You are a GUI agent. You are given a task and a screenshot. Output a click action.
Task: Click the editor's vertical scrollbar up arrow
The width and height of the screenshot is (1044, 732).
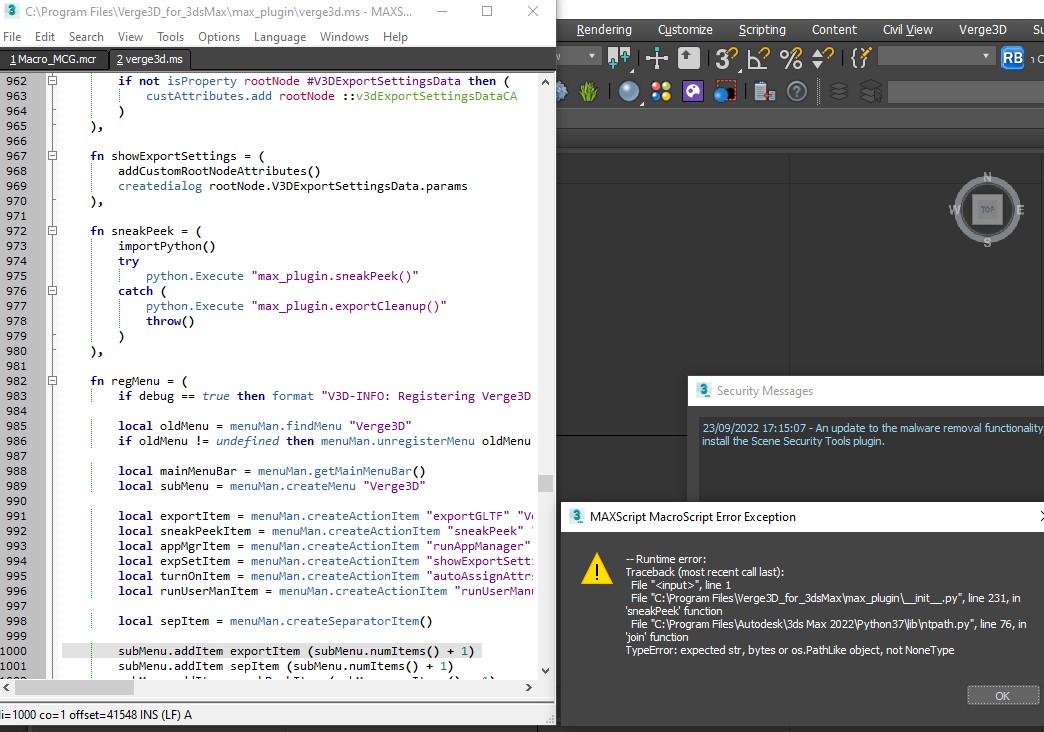click(545, 82)
